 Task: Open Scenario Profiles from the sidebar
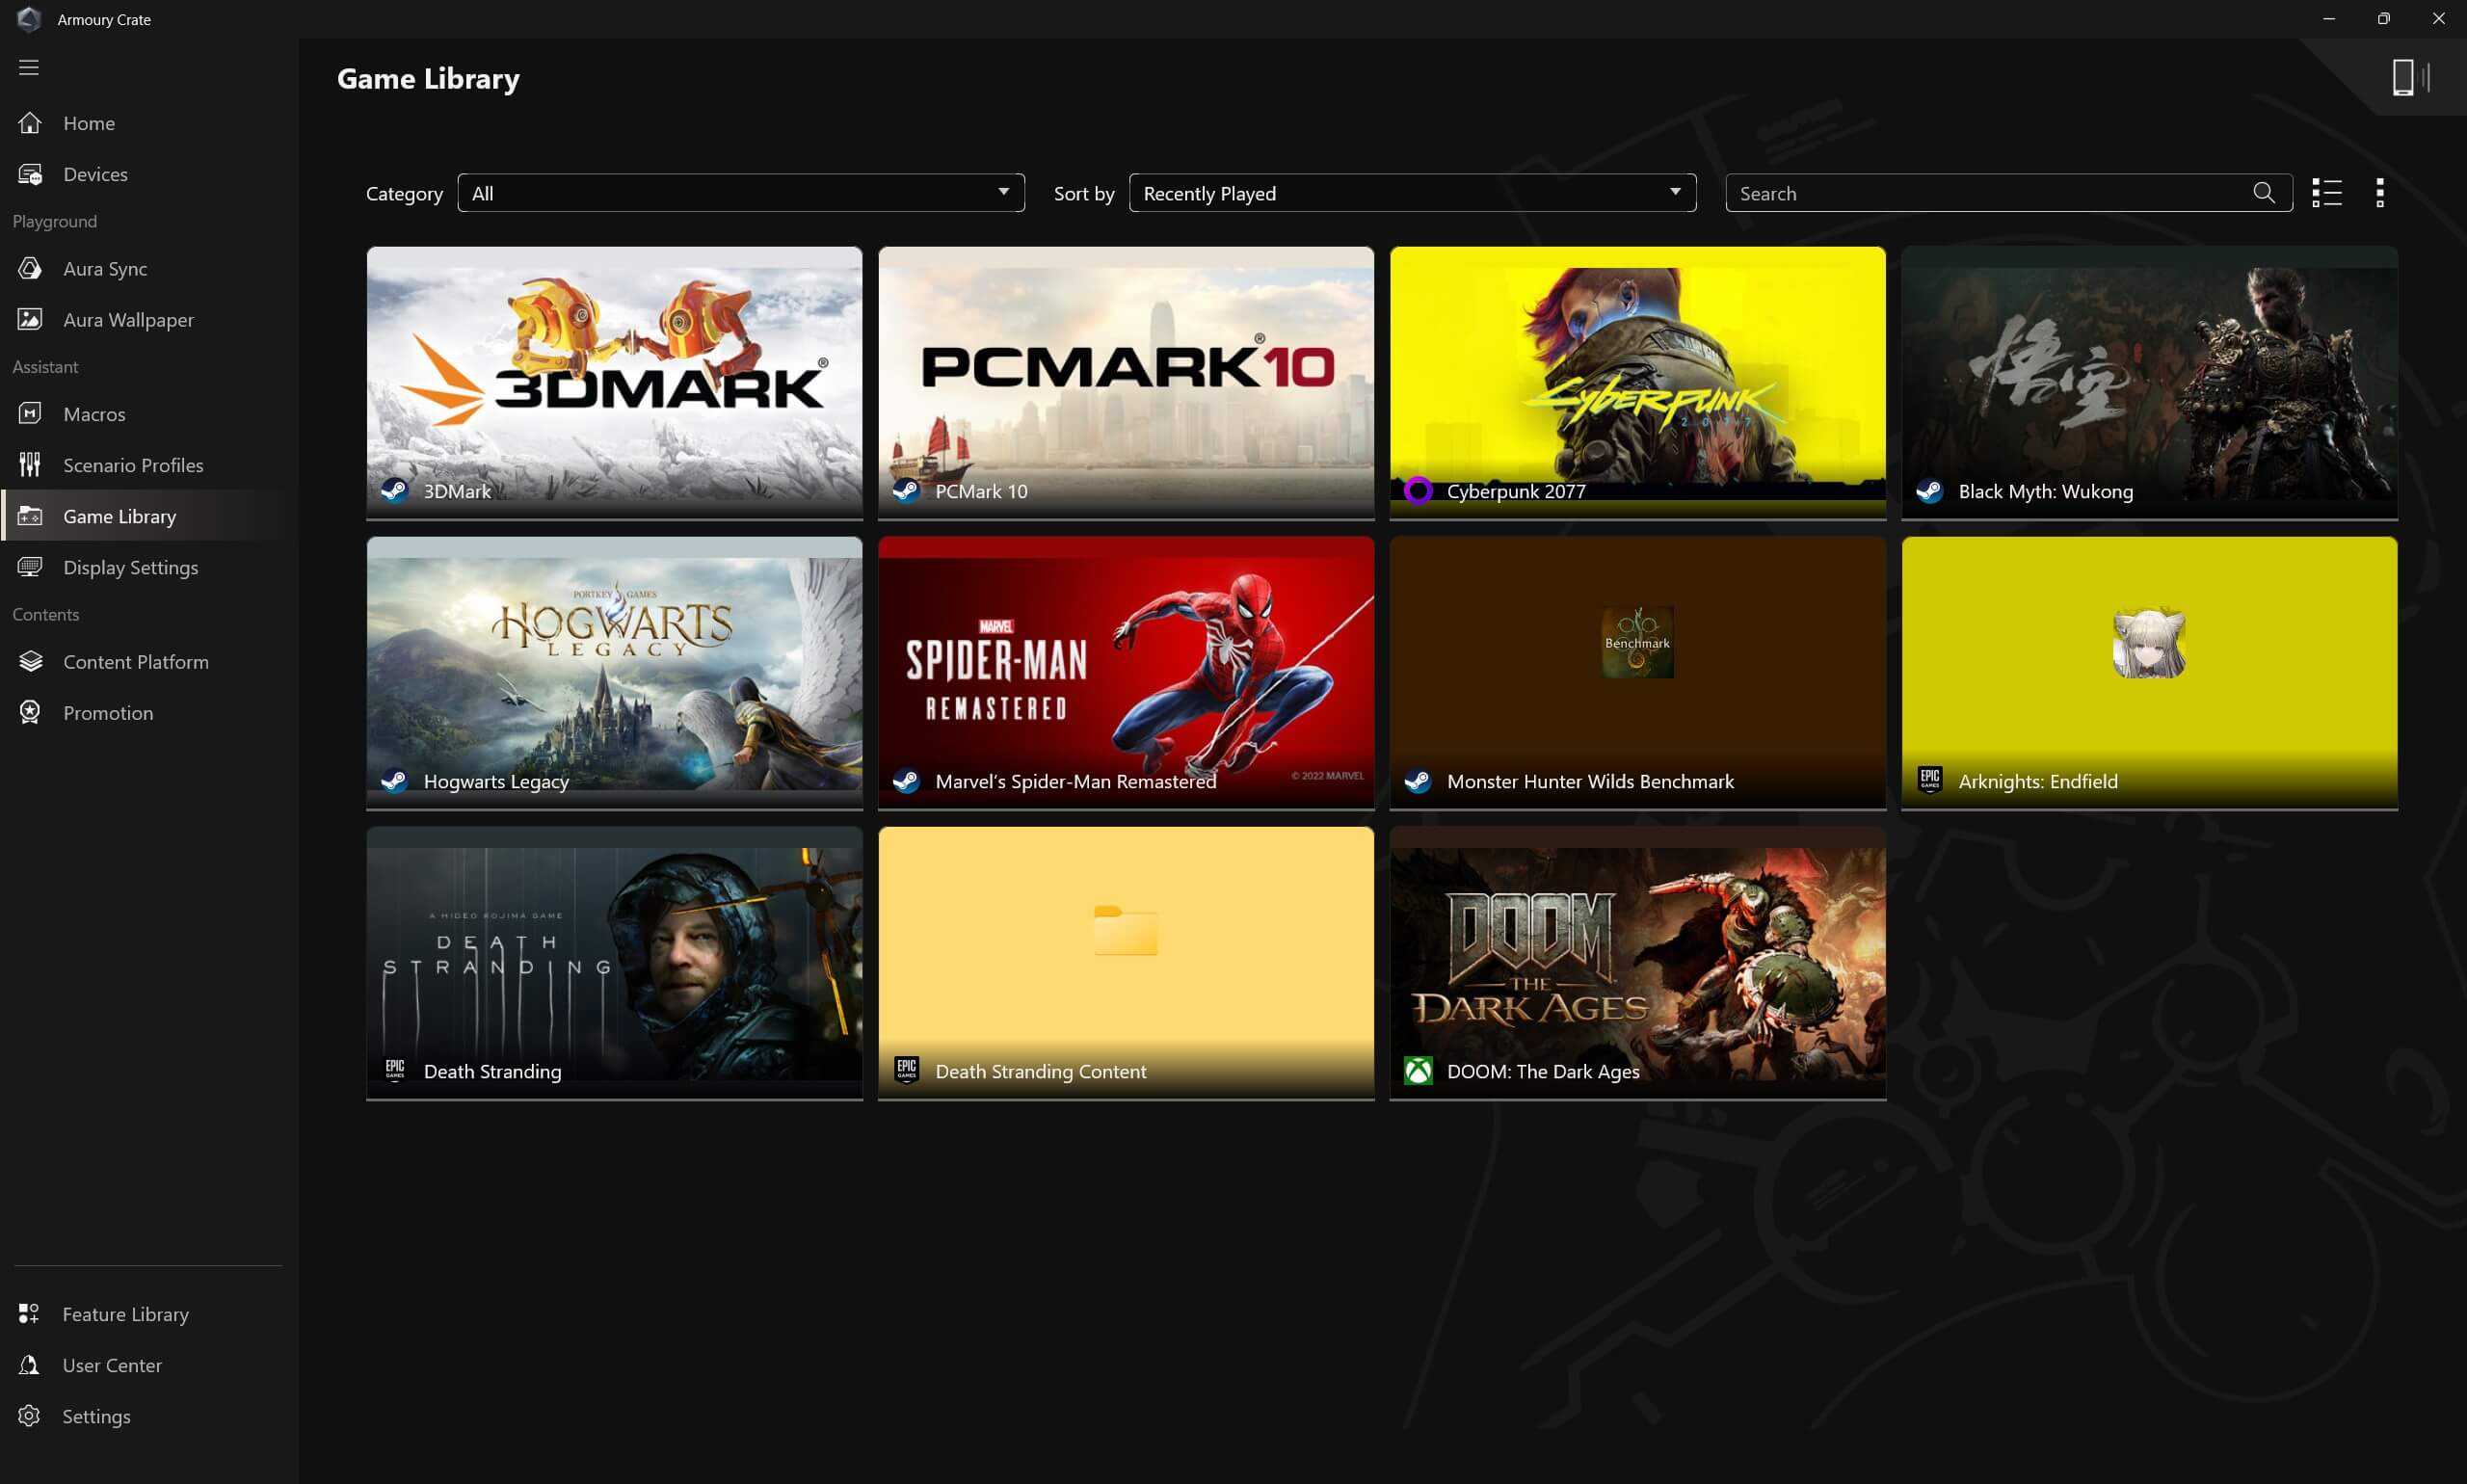[132, 464]
